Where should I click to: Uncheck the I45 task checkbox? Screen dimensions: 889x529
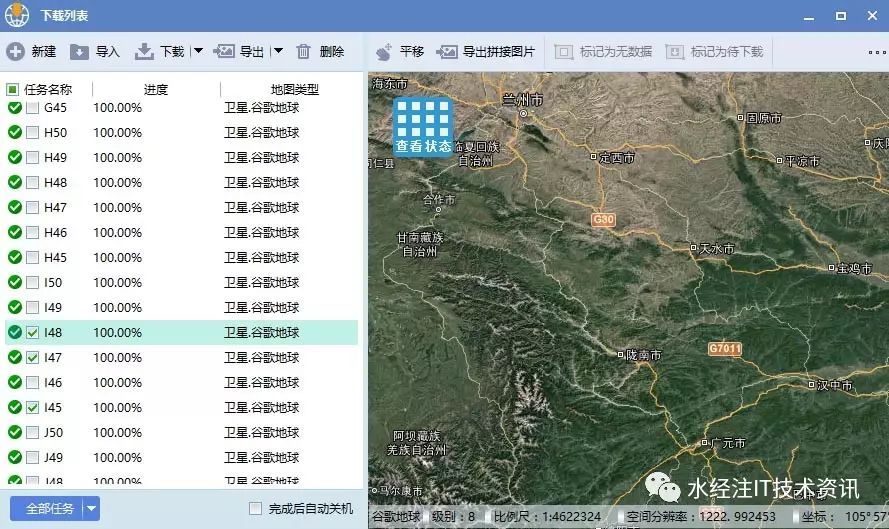click(x=32, y=408)
